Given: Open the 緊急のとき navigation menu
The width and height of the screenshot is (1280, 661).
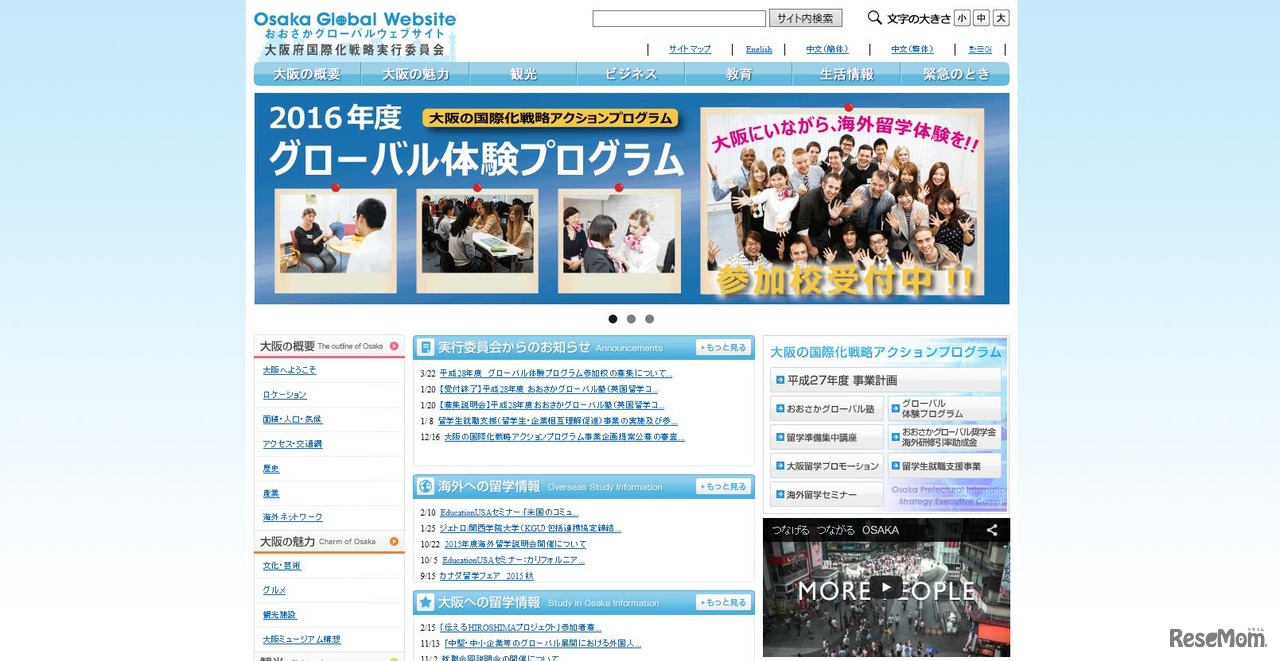Looking at the screenshot, I should pos(955,73).
